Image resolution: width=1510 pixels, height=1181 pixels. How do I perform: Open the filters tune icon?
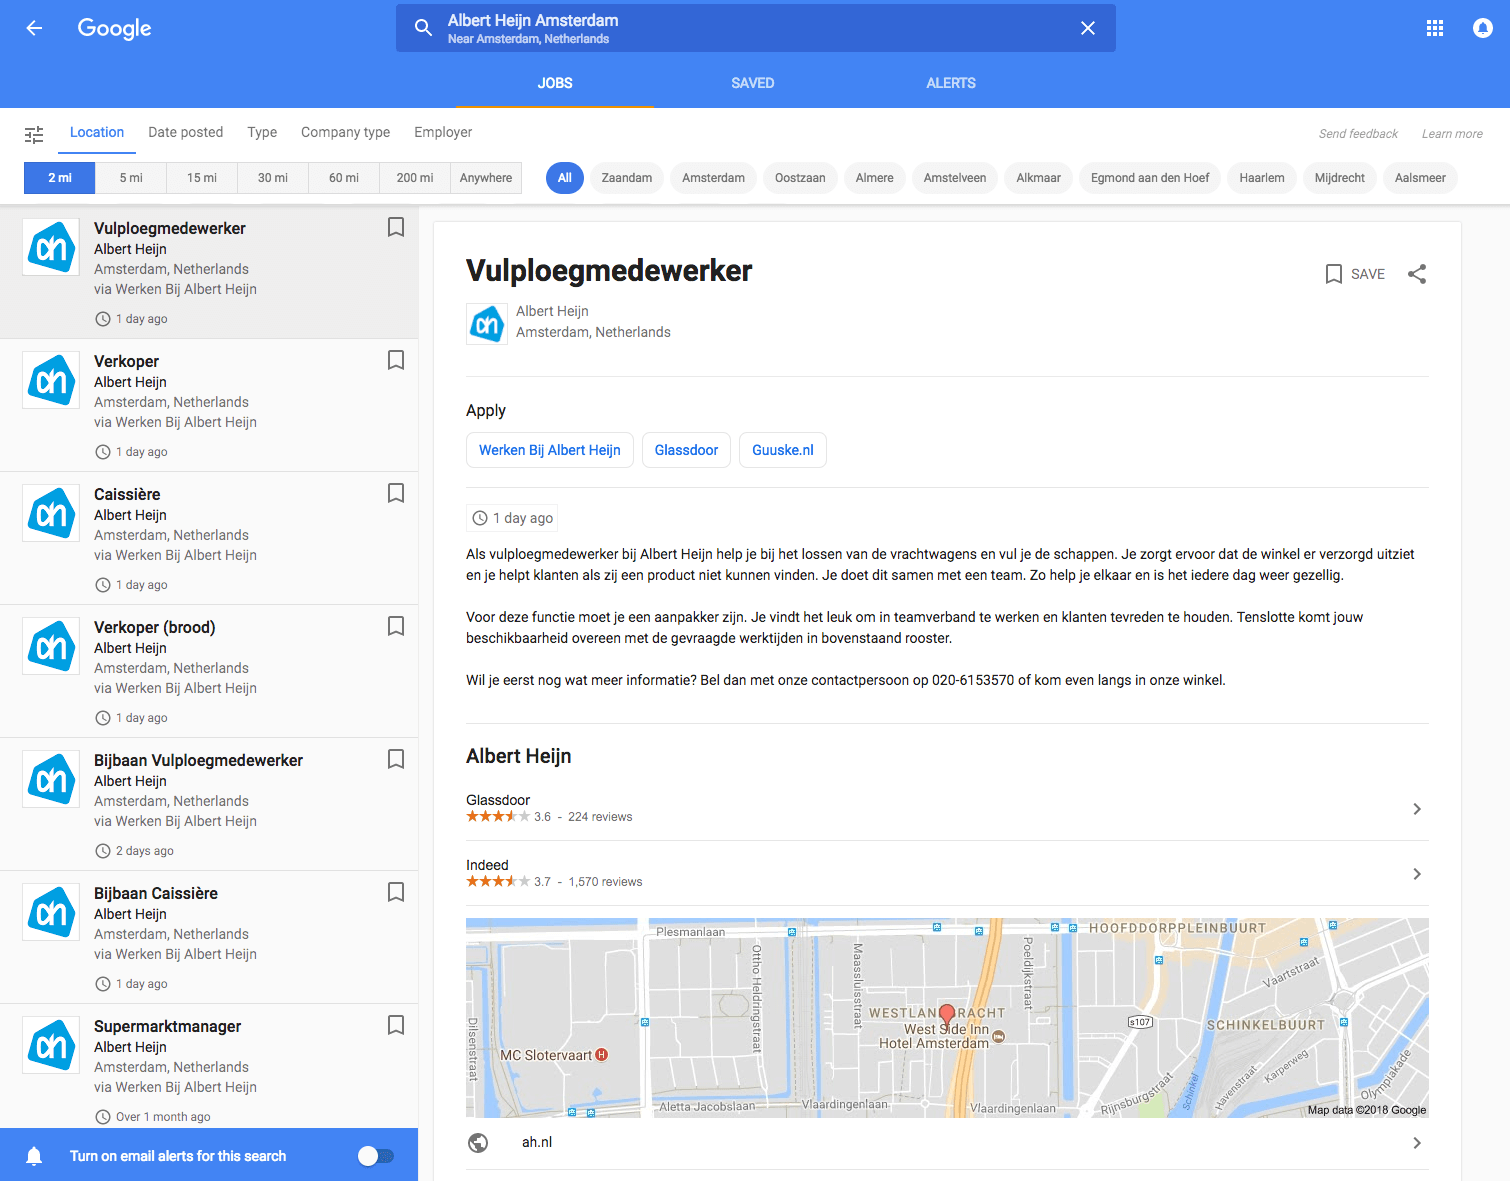coord(34,134)
